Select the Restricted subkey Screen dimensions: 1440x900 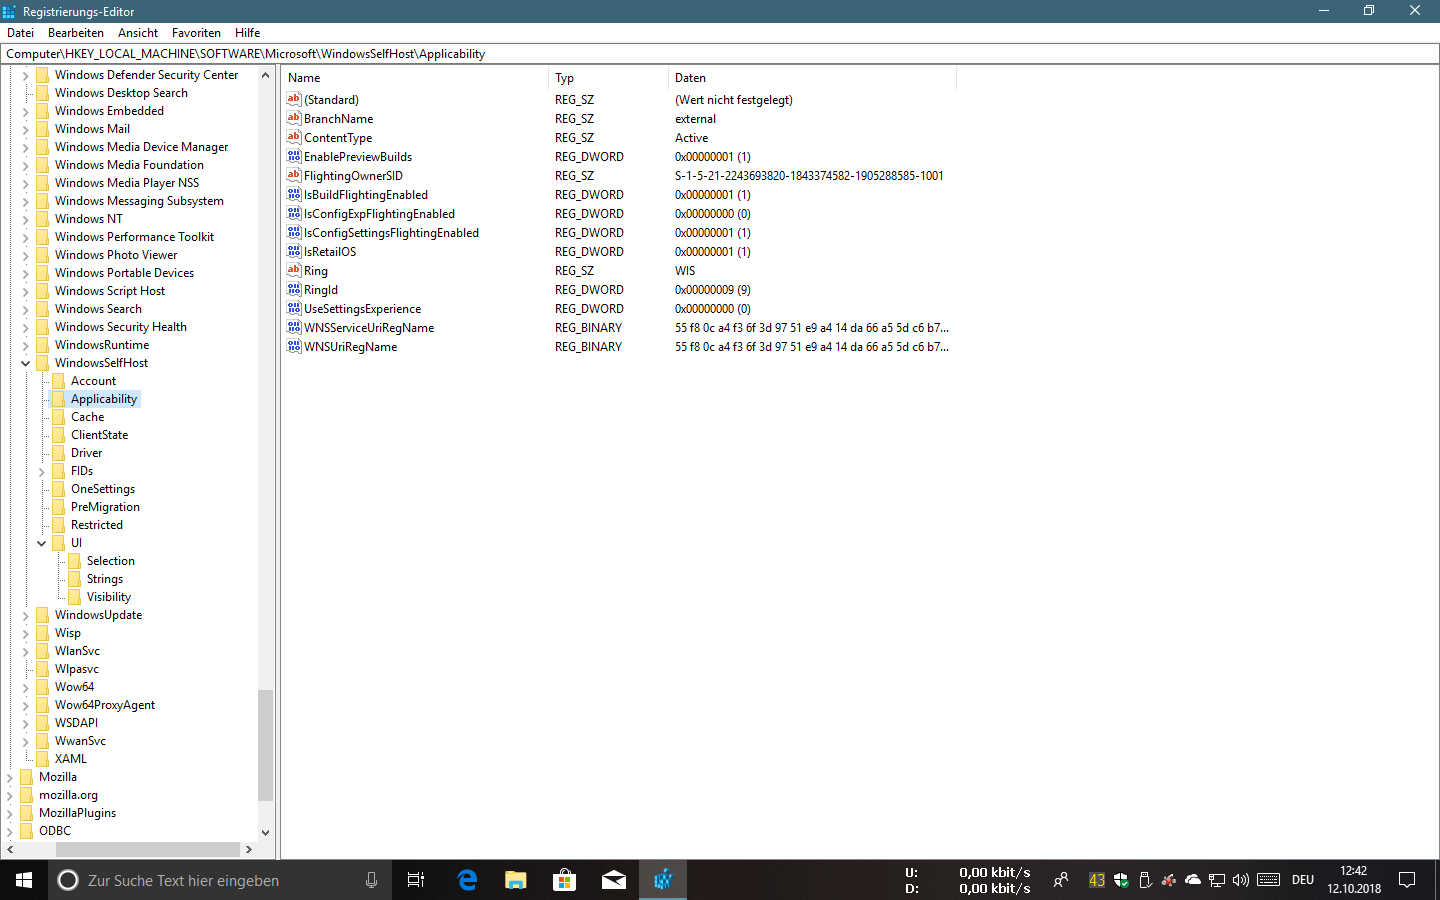pos(97,525)
